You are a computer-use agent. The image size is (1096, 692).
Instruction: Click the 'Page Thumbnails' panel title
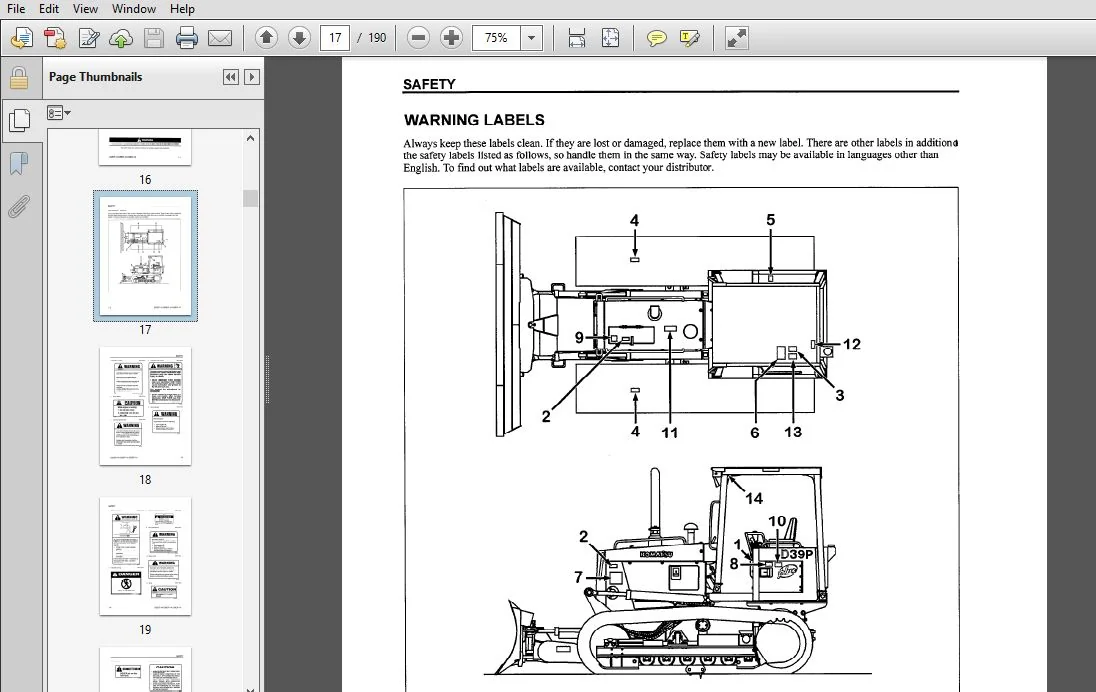coord(96,77)
